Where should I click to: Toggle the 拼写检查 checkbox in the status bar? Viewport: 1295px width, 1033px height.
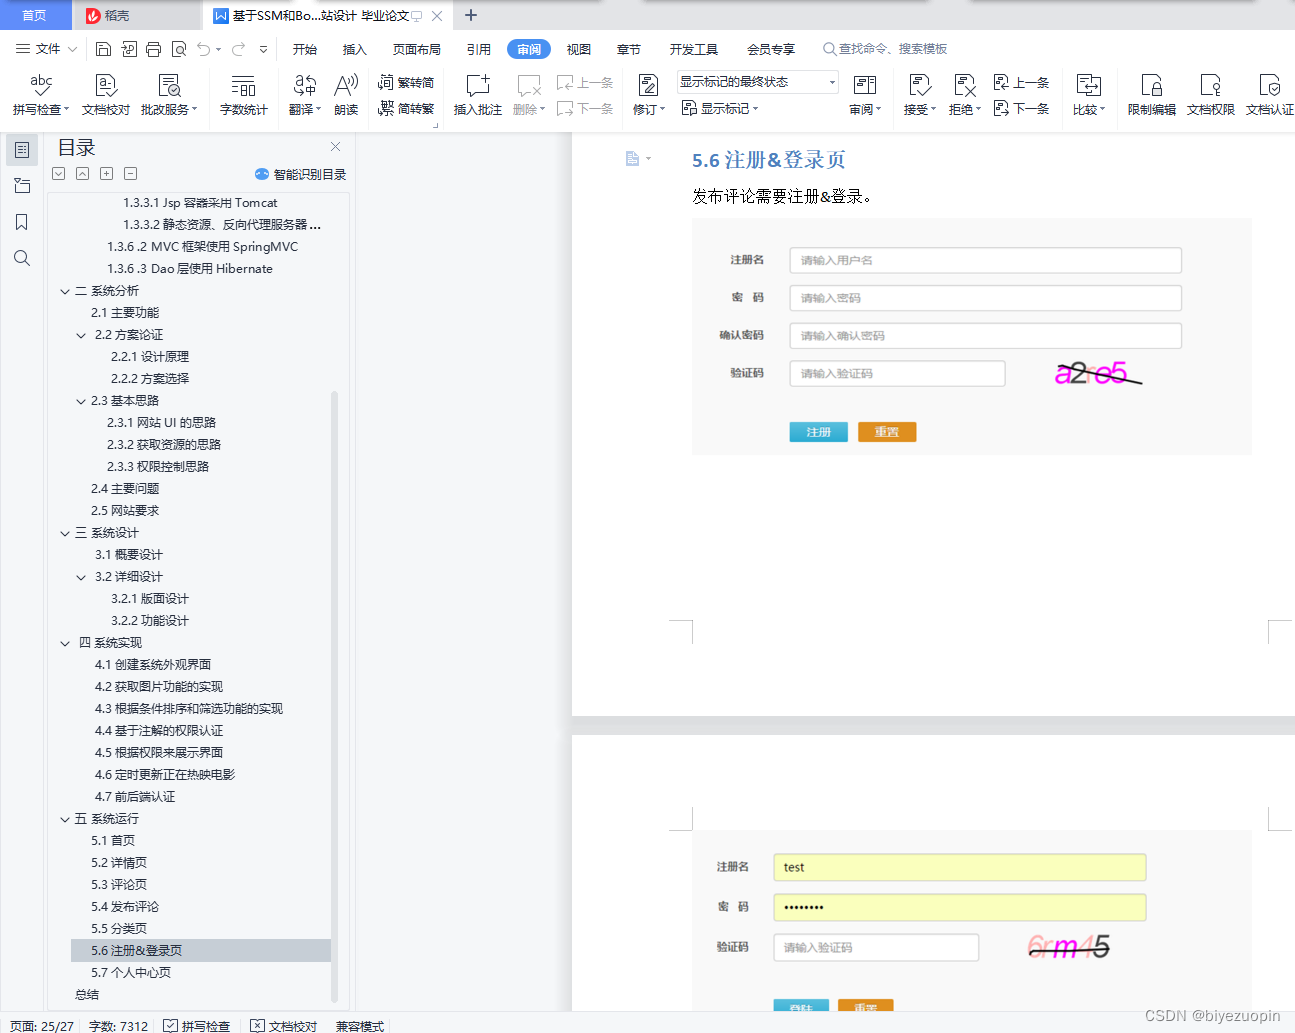tap(171, 1025)
